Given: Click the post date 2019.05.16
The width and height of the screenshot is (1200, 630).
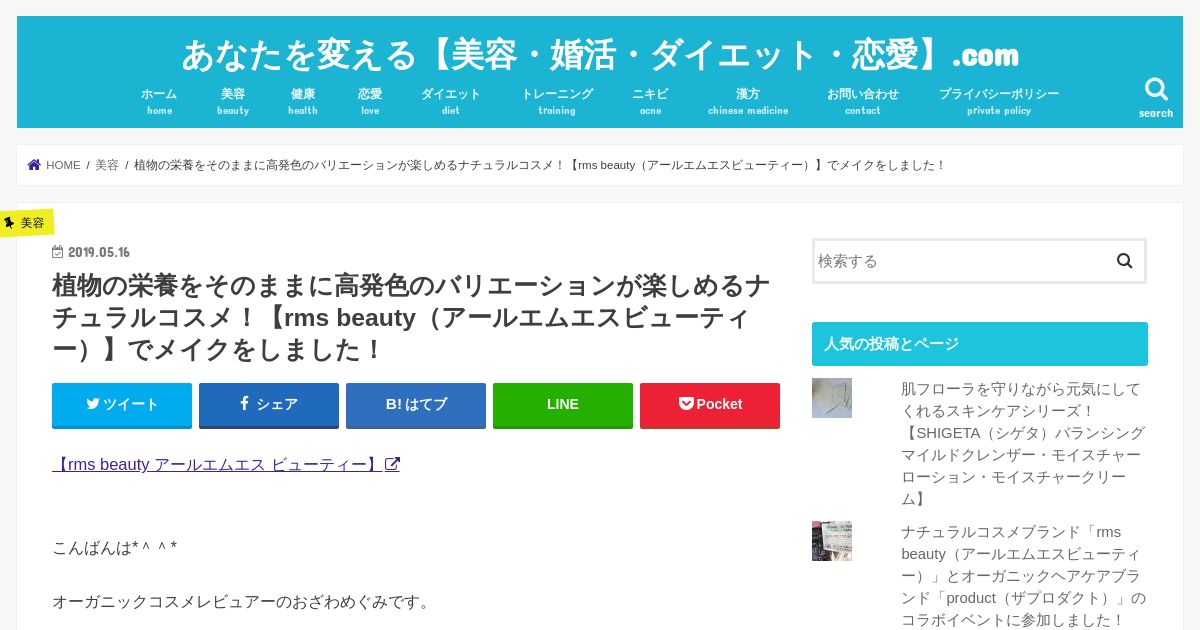Looking at the screenshot, I should point(99,252).
